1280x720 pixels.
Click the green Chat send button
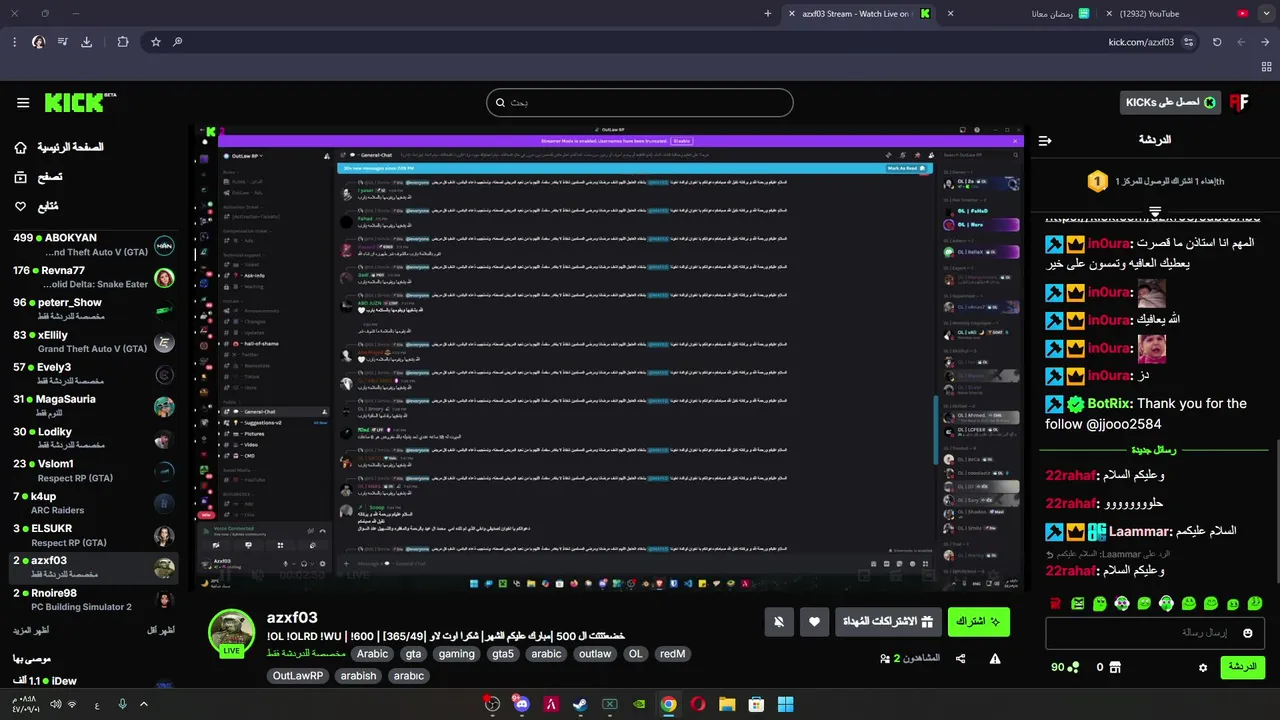pos(1242,667)
